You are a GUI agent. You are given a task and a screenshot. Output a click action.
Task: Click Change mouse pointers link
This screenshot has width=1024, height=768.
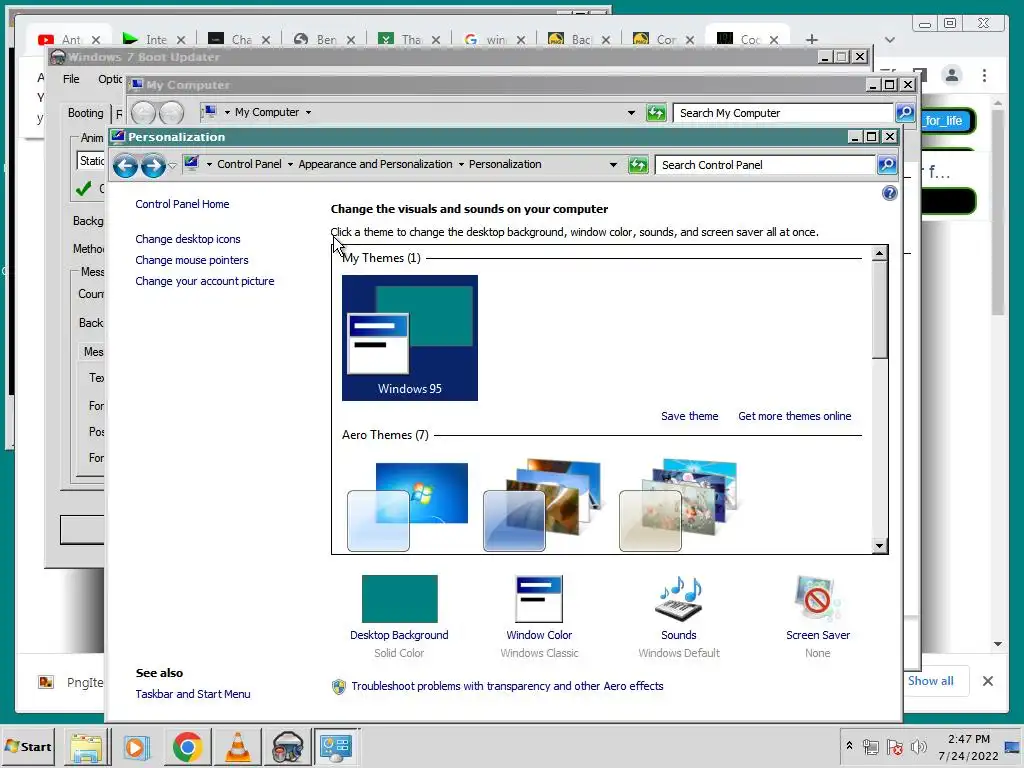click(191, 260)
